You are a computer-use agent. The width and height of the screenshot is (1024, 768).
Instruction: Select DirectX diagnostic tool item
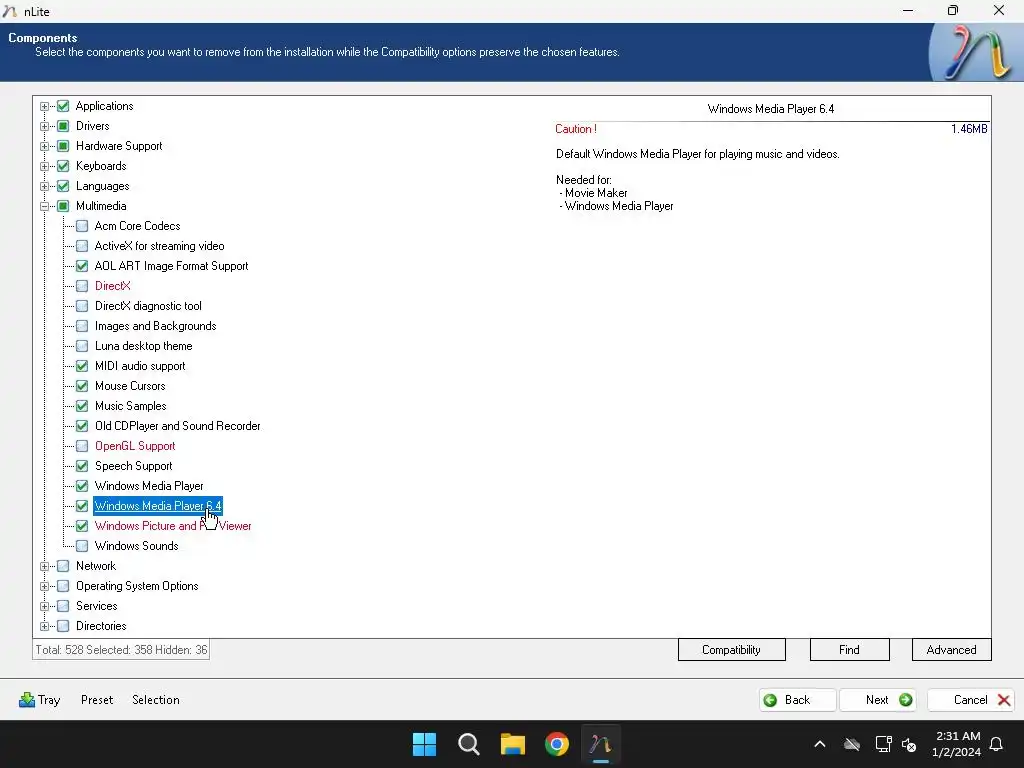point(148,306)
